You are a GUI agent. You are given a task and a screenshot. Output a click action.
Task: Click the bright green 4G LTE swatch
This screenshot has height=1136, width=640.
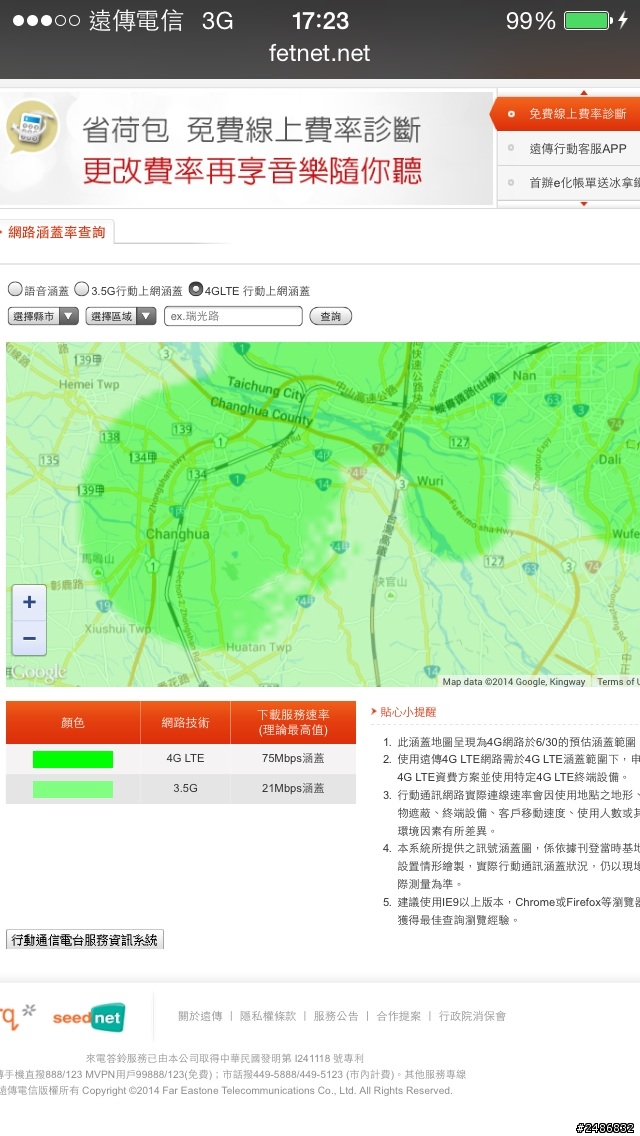[72, 759]
